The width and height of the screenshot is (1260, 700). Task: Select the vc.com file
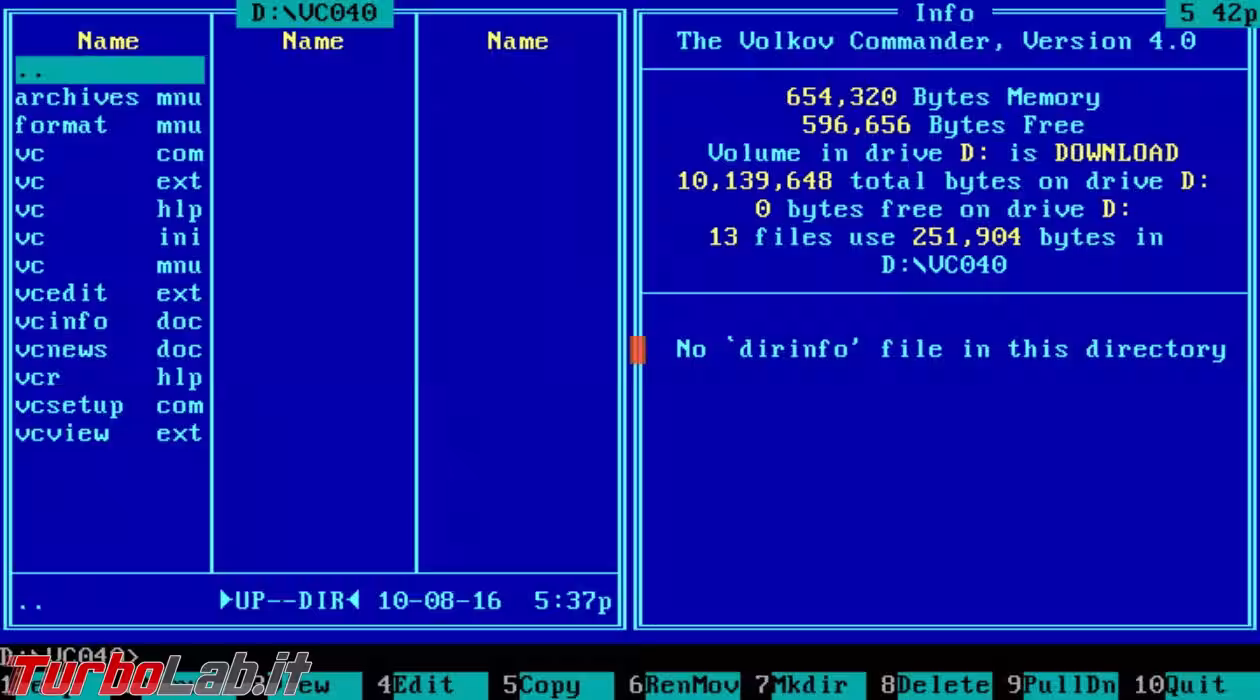pos(109,154)
